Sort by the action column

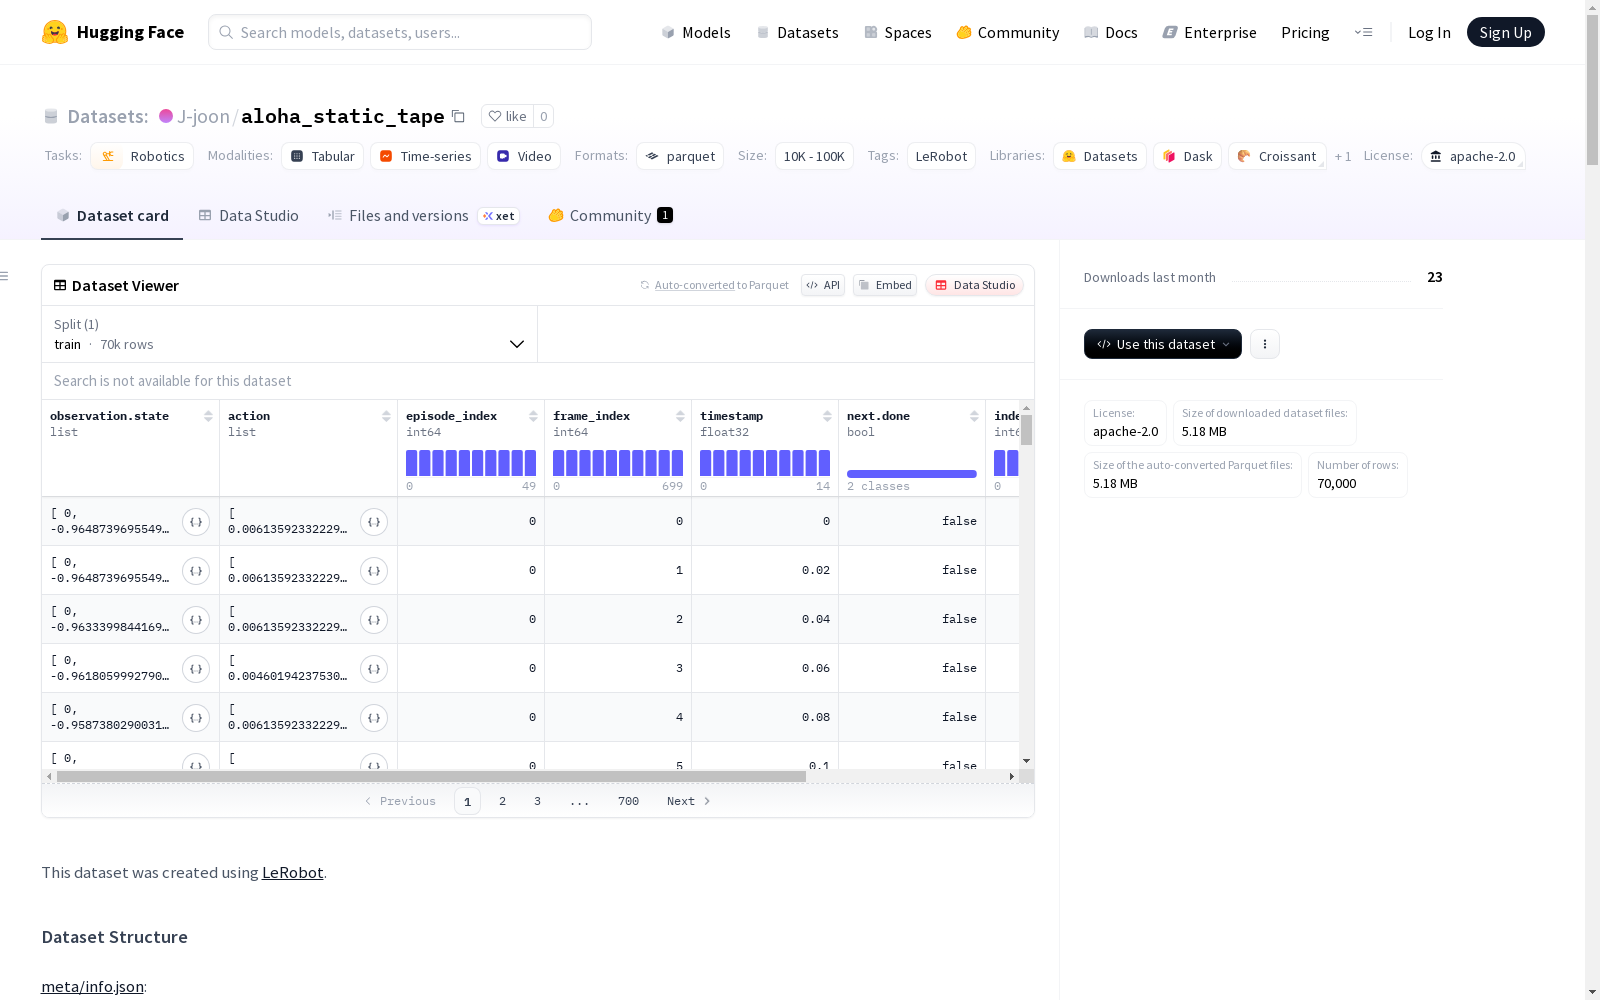[x=386, y=416]
